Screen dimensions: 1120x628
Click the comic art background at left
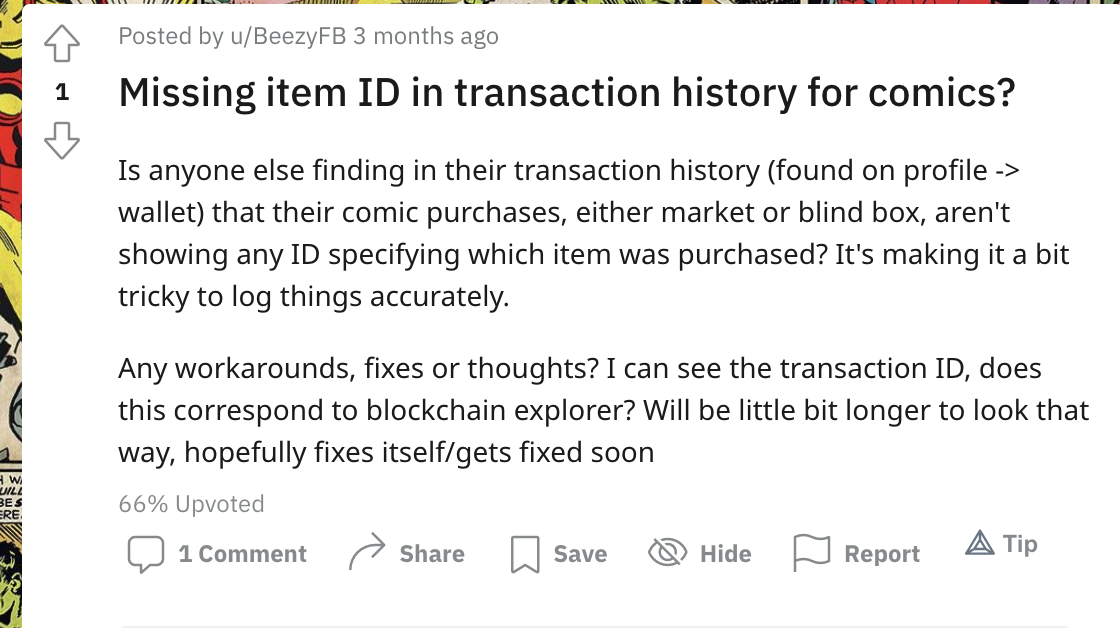coord(11,314)
